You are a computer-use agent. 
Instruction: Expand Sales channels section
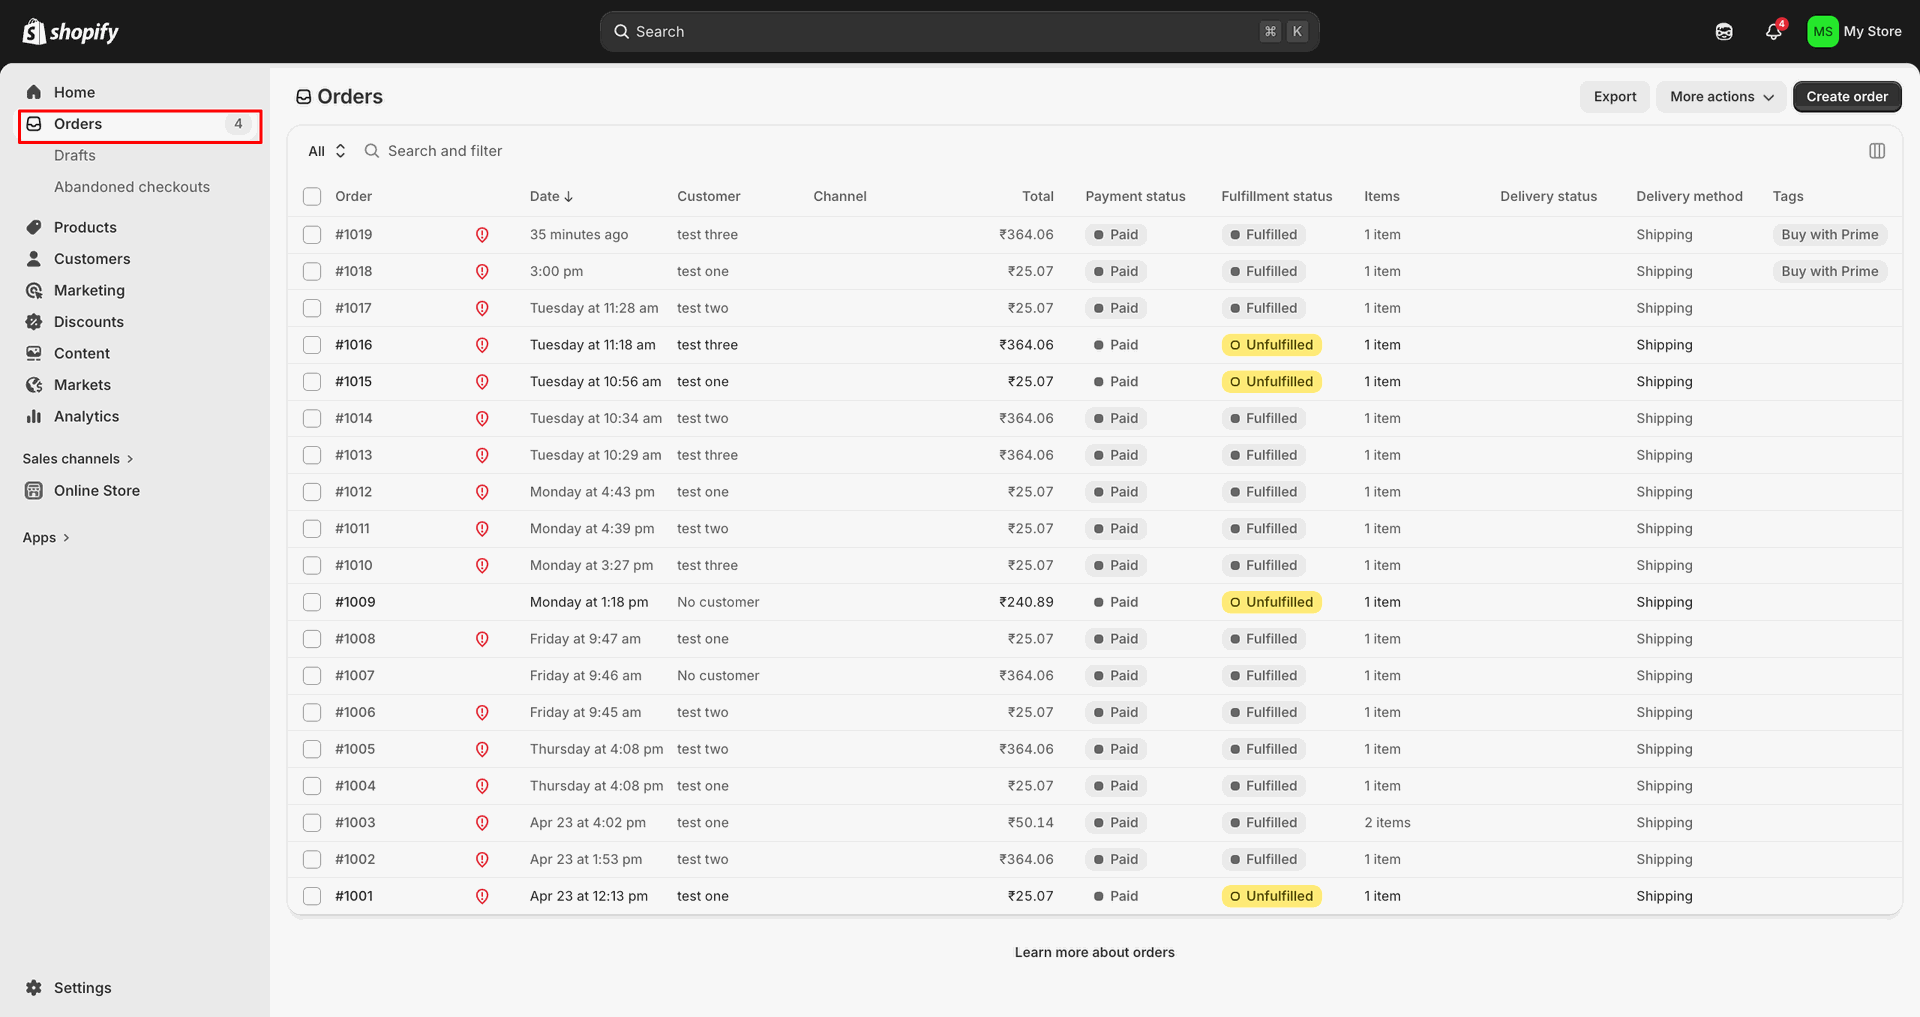tap(78, 459)
